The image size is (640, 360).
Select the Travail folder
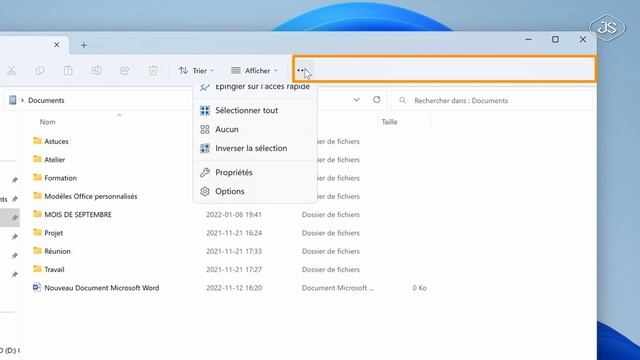point(54,269)
